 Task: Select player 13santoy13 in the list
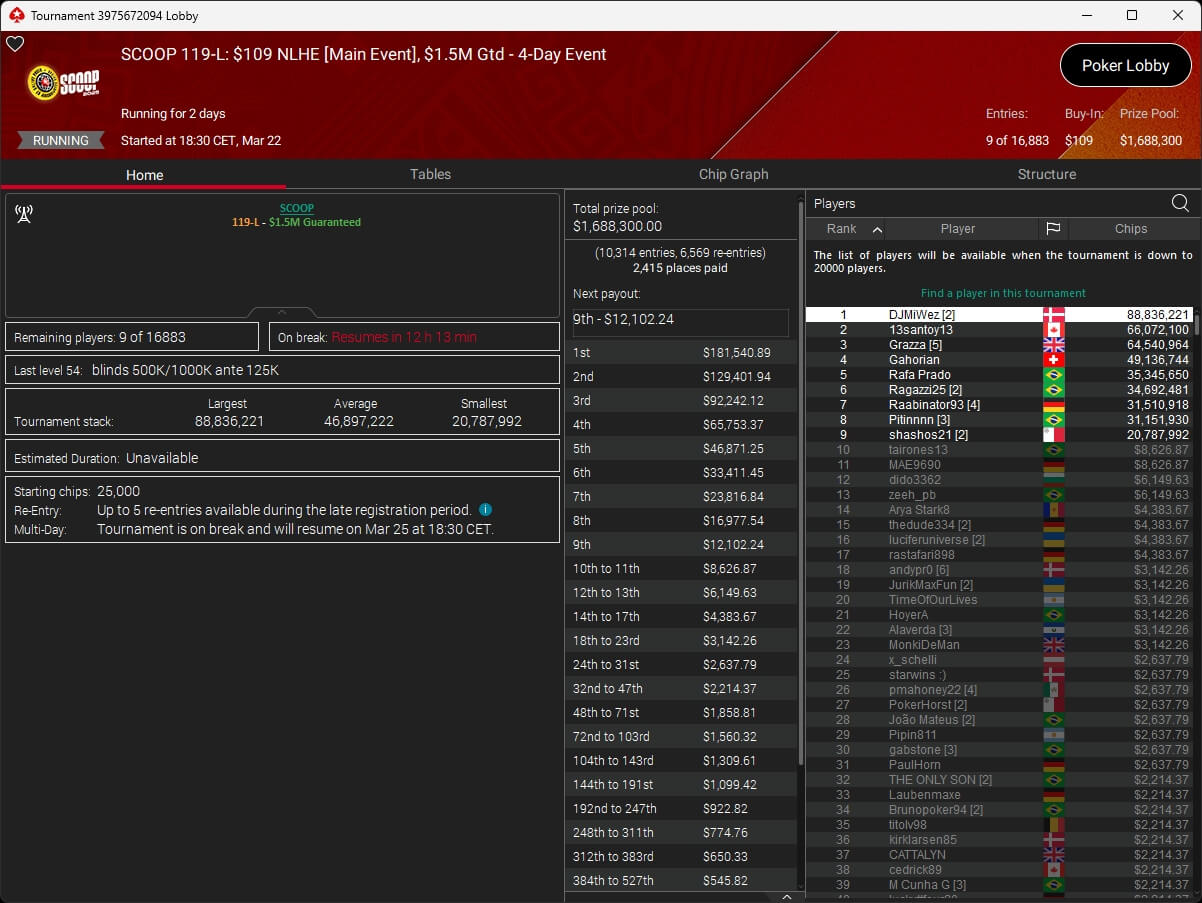pyautogui.click(x=920, y=330)
